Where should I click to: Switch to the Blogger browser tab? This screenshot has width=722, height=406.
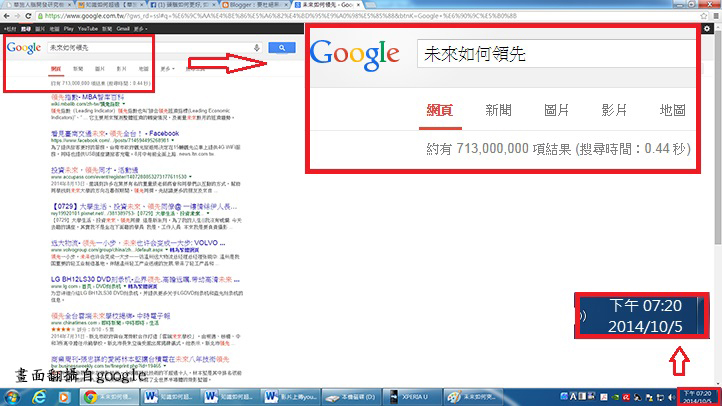tap(255, 5)
